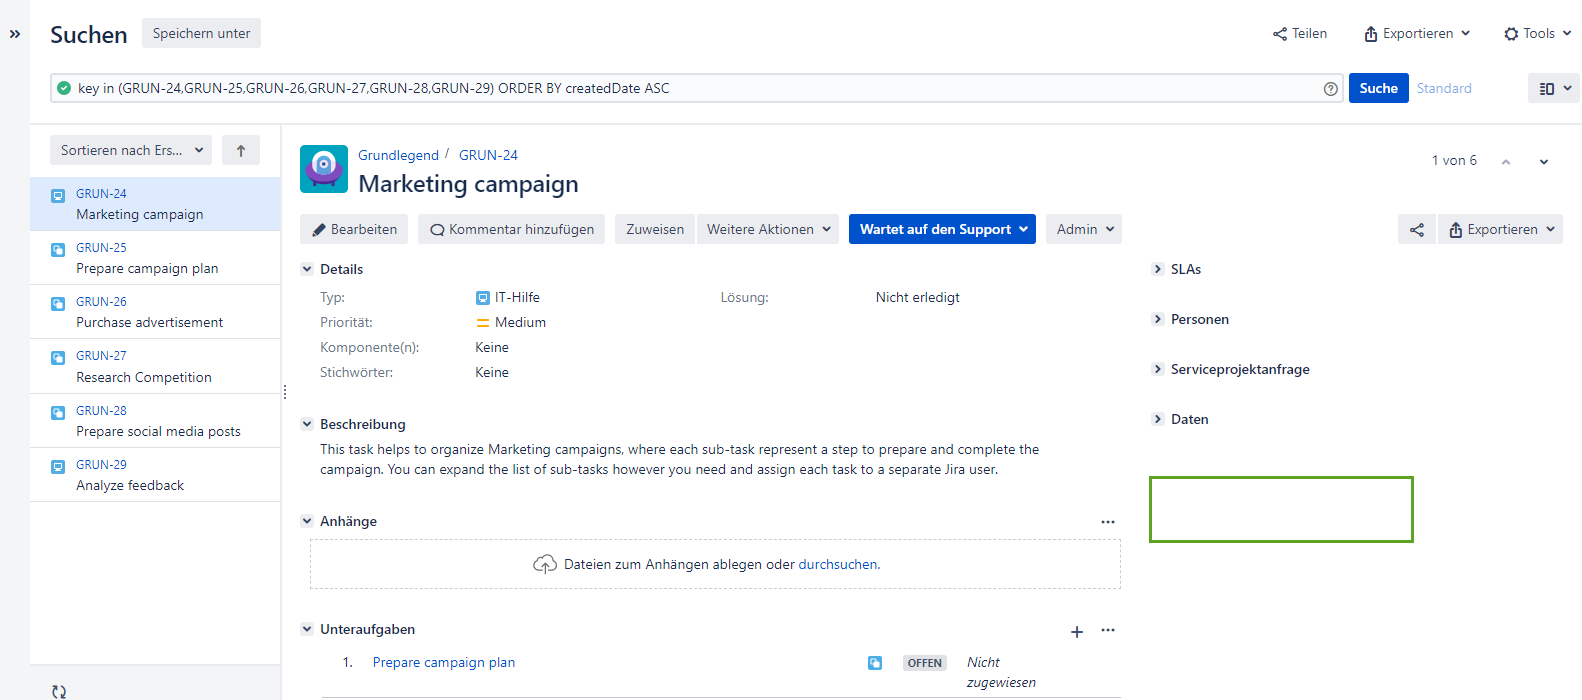Reverse sort order with the up arrow
Image resolution: width=1582 pixels, height=700 pixels.
241,151
